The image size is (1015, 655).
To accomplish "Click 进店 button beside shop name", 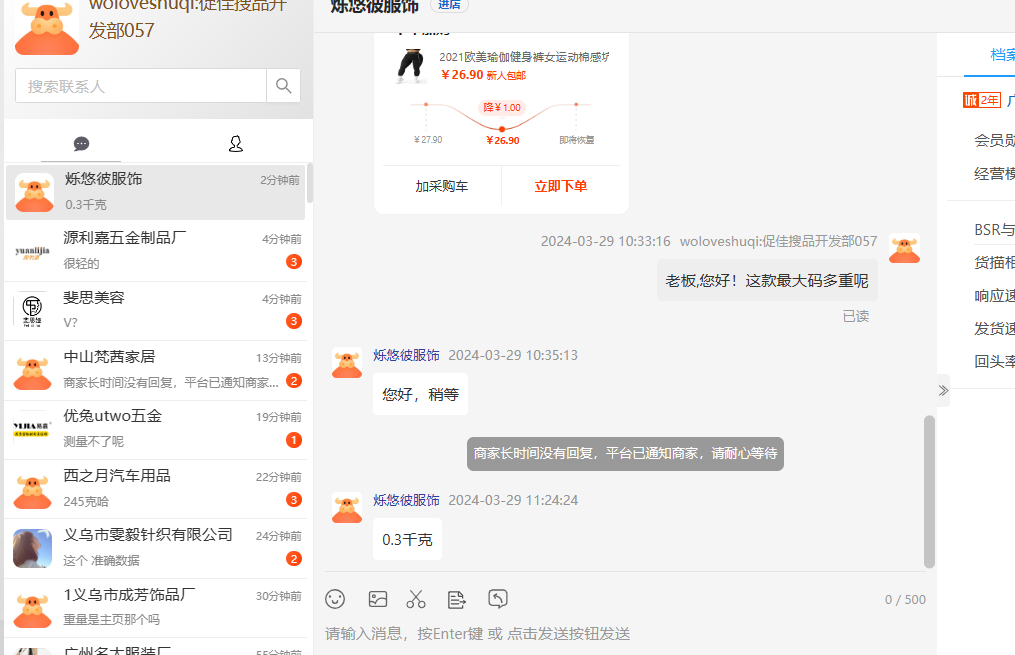I will pos(449,5).
